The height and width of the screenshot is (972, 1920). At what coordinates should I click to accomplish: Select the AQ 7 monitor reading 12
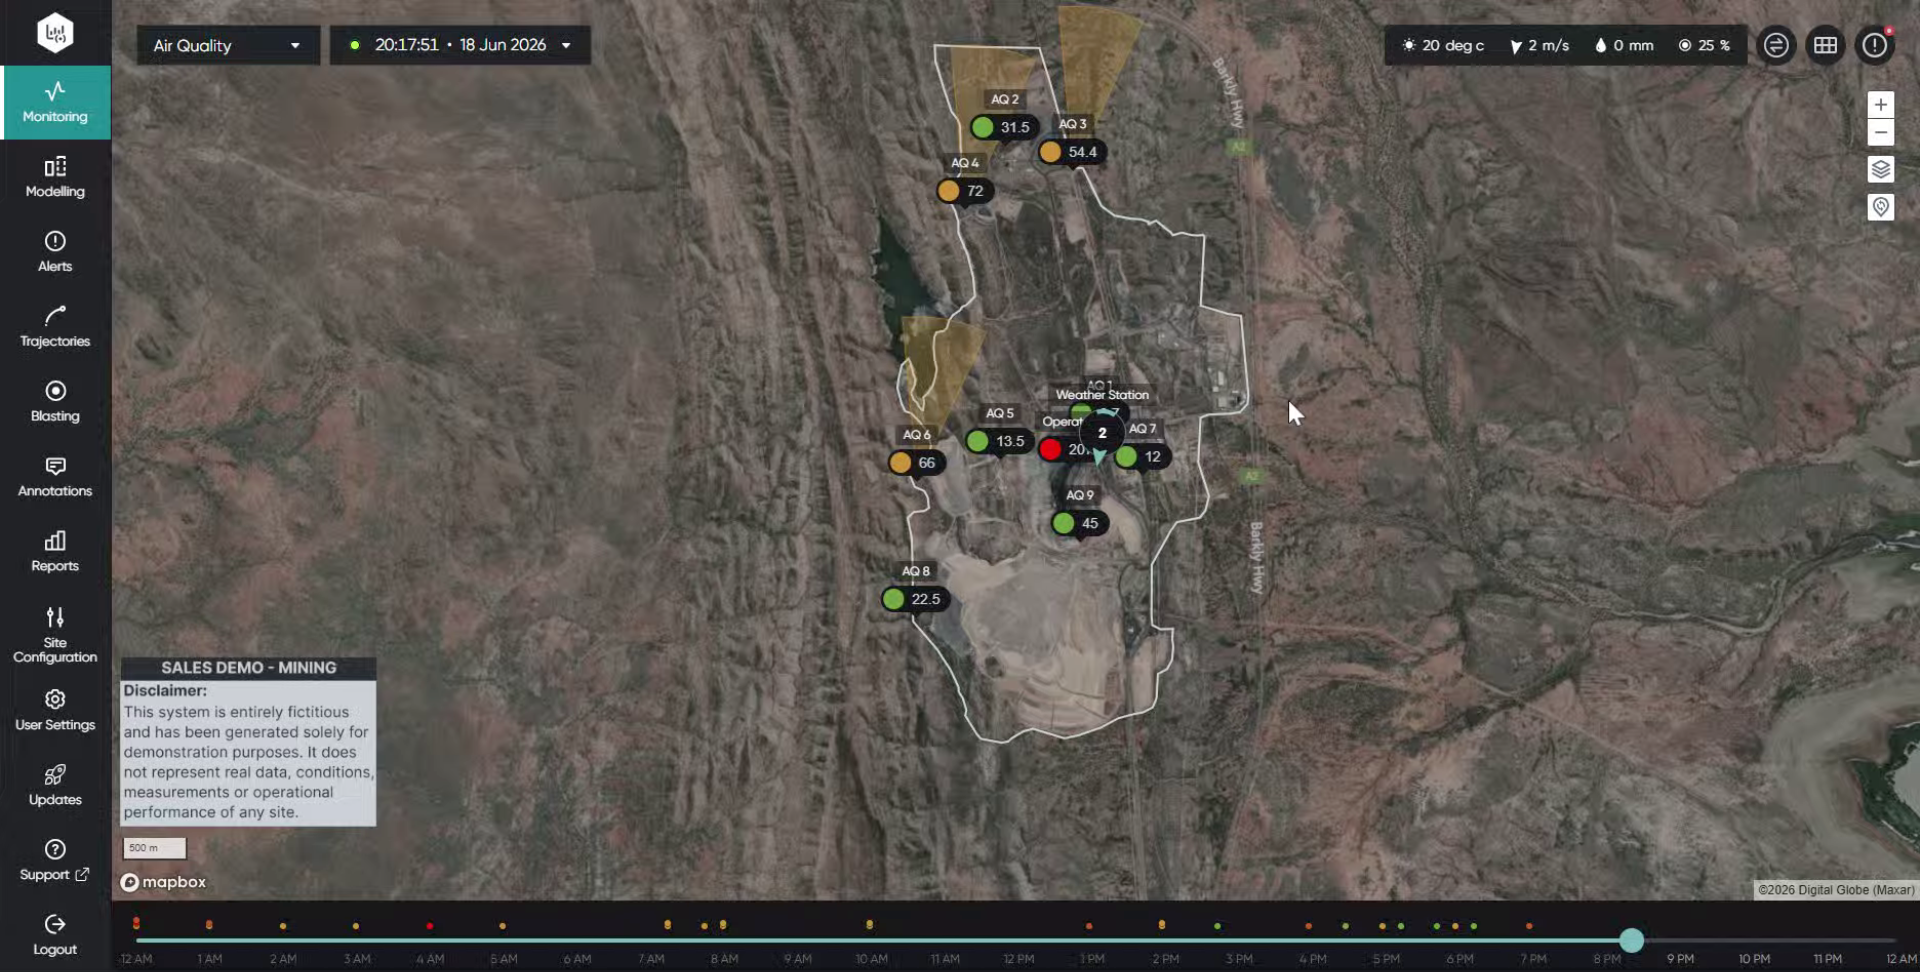[1142, 456]
